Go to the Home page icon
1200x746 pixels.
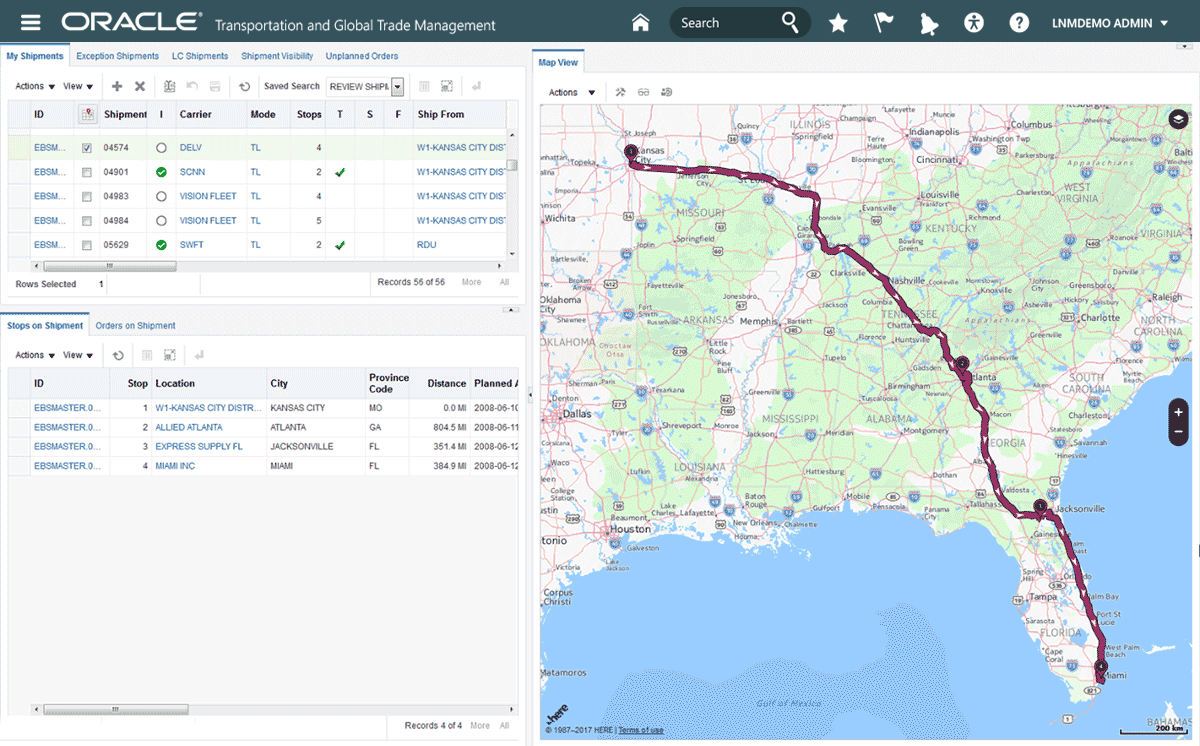[x=641, y=23]
